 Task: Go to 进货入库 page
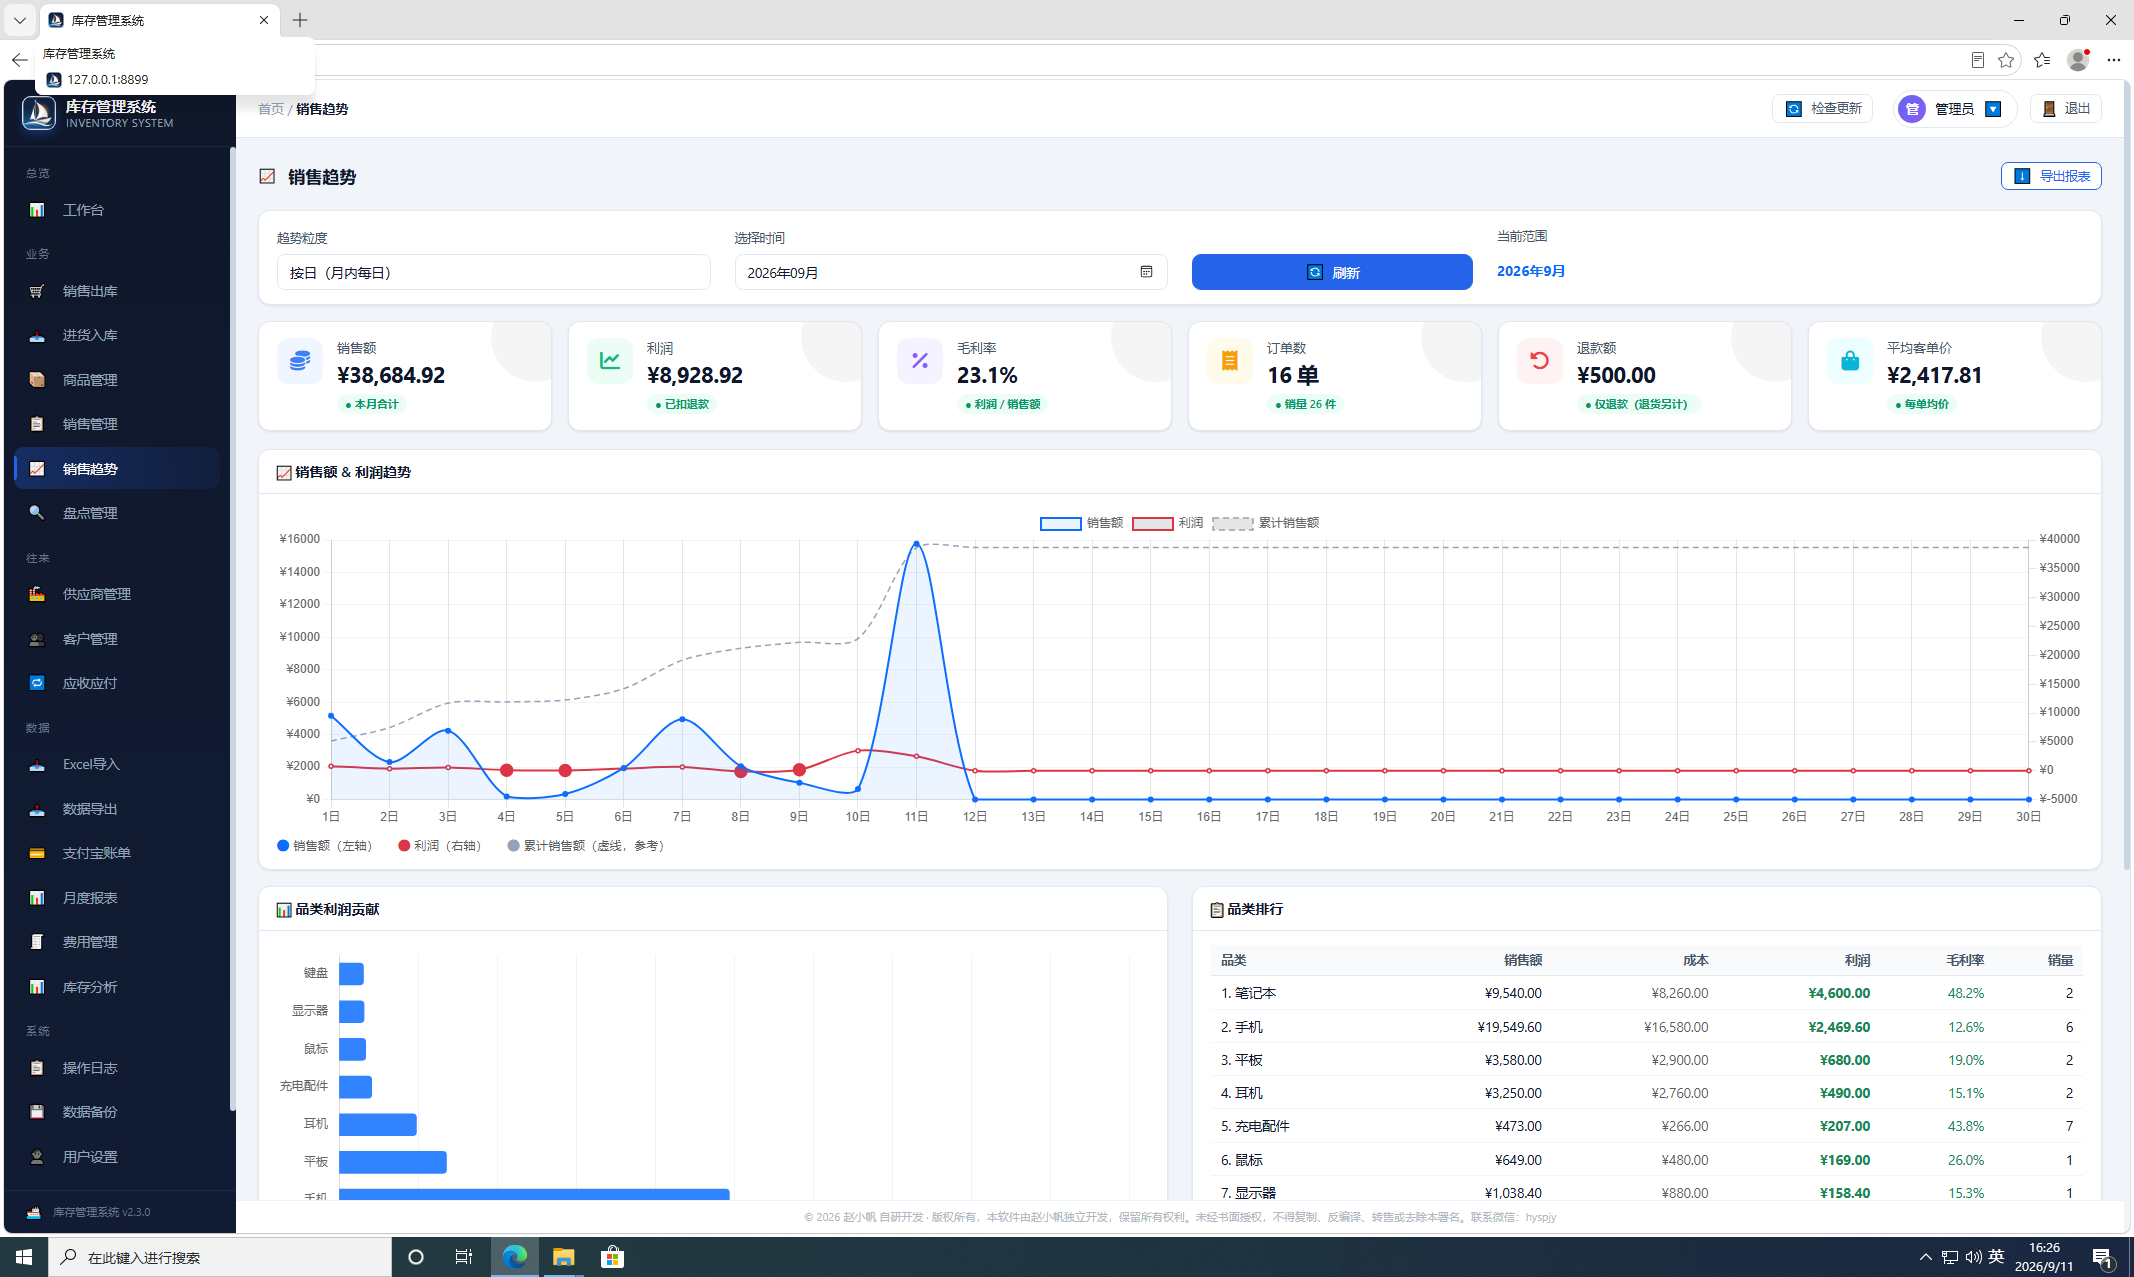click(x=117, y=335)
